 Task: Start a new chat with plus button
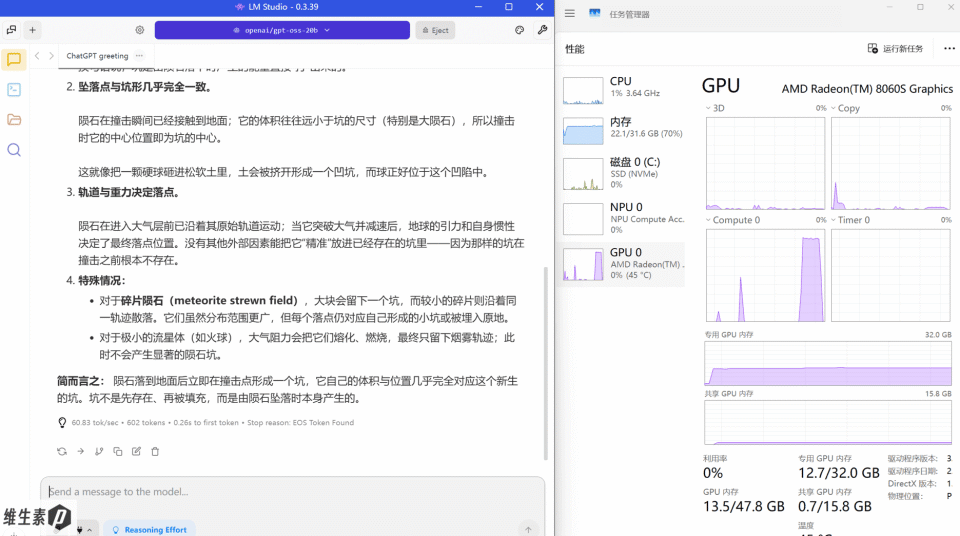pos(32,29)
